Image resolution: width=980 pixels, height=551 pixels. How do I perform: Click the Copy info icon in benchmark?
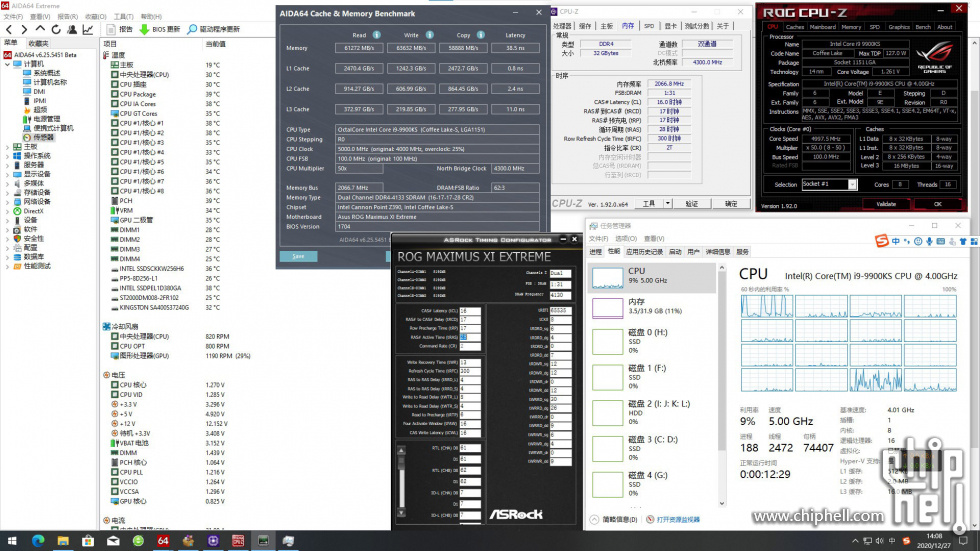(x=481, y=35)
